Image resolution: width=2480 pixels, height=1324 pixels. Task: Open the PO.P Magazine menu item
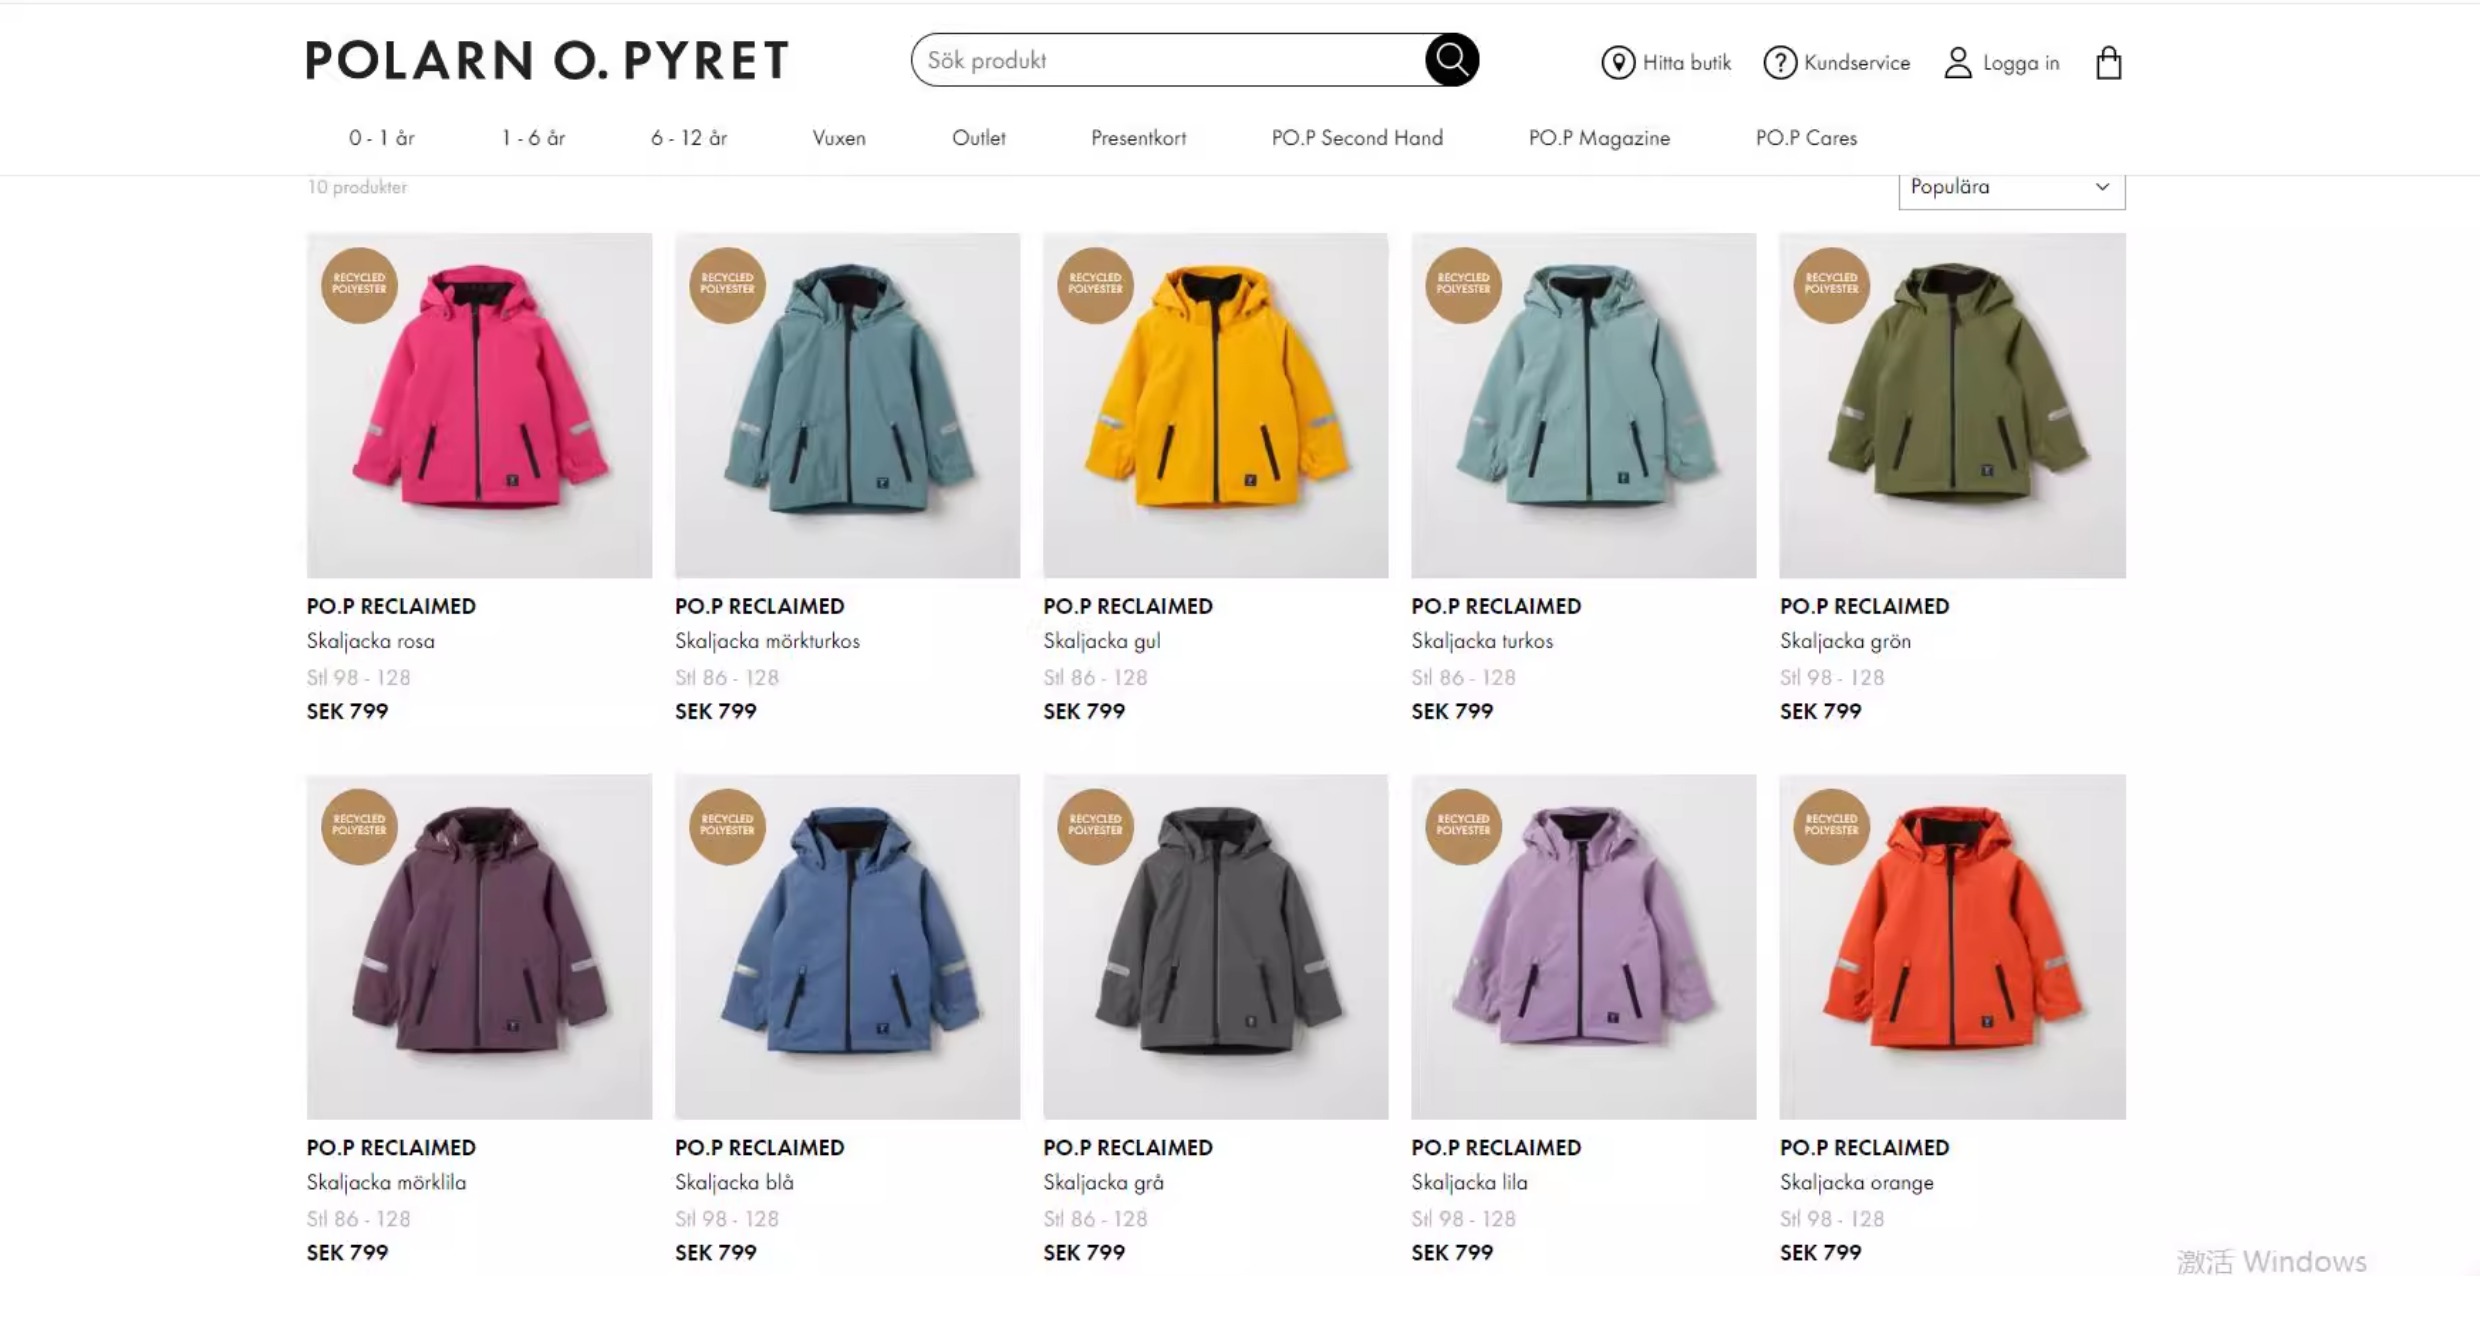tap(1599, 138)
